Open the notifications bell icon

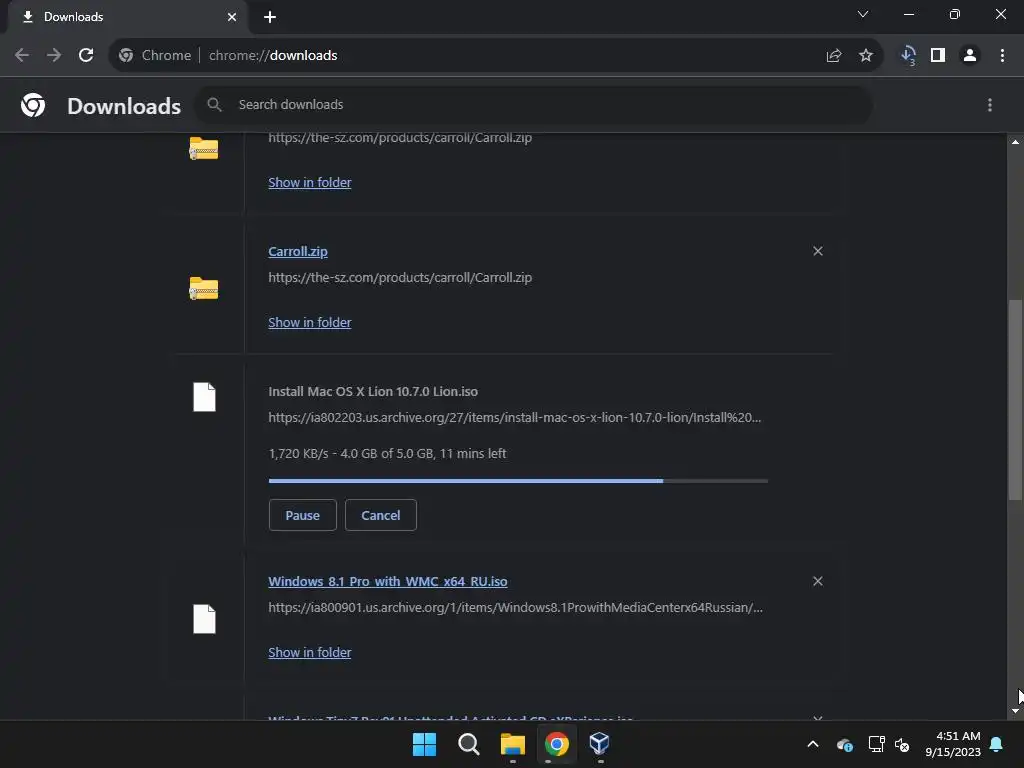[997, 744]
